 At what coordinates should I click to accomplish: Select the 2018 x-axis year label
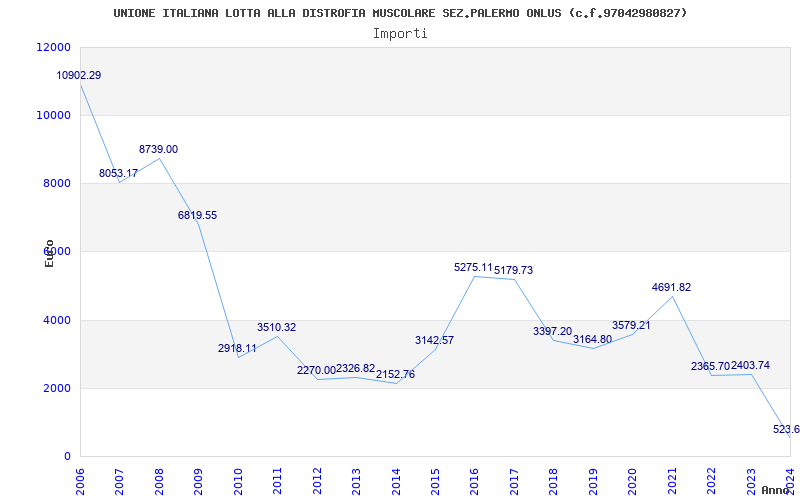554,481
